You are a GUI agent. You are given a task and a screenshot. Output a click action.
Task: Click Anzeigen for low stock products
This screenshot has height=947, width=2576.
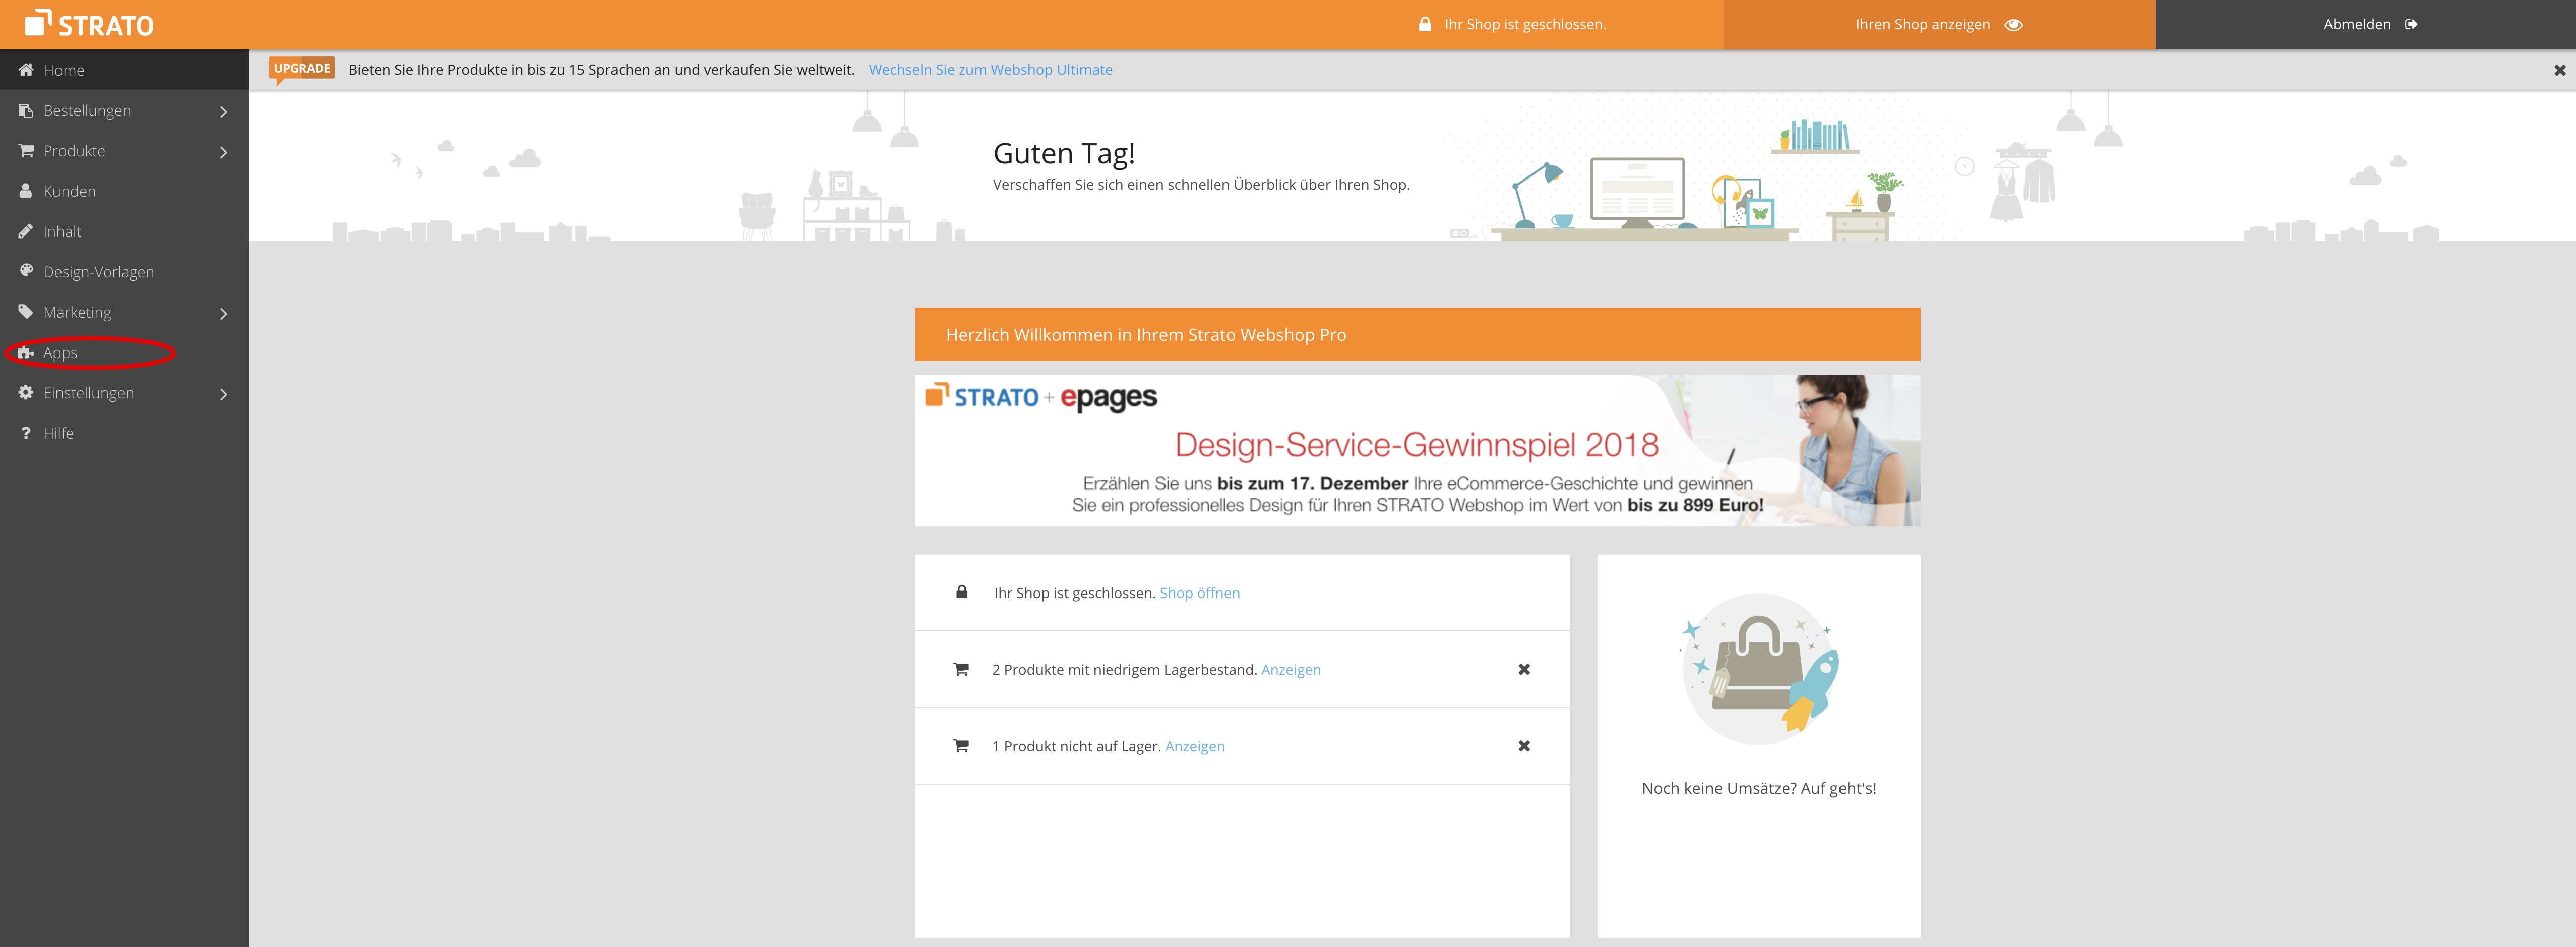(1290, 670)
